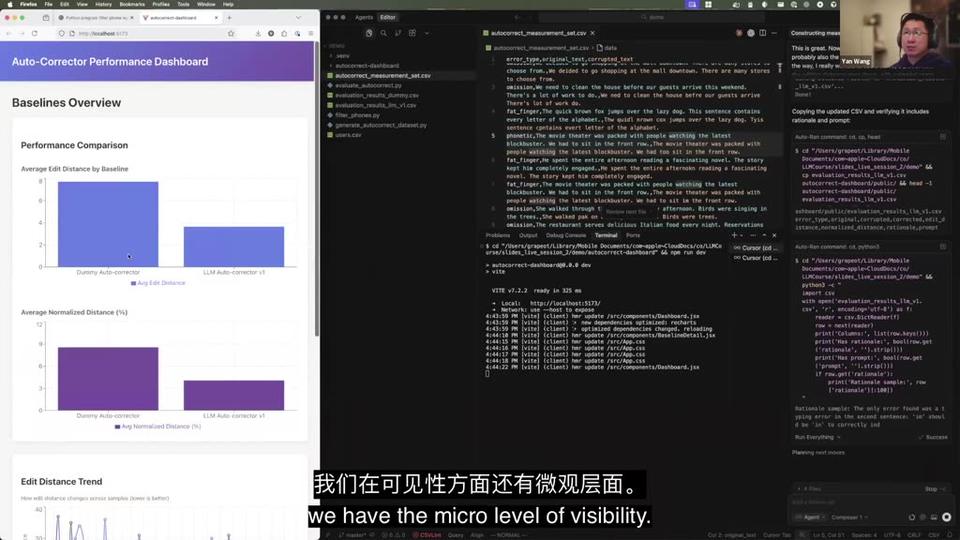Open the Explorer files icon in Cursor sidebar
The height and width of the screenshot is (540, 960).
tap(369, 33)
